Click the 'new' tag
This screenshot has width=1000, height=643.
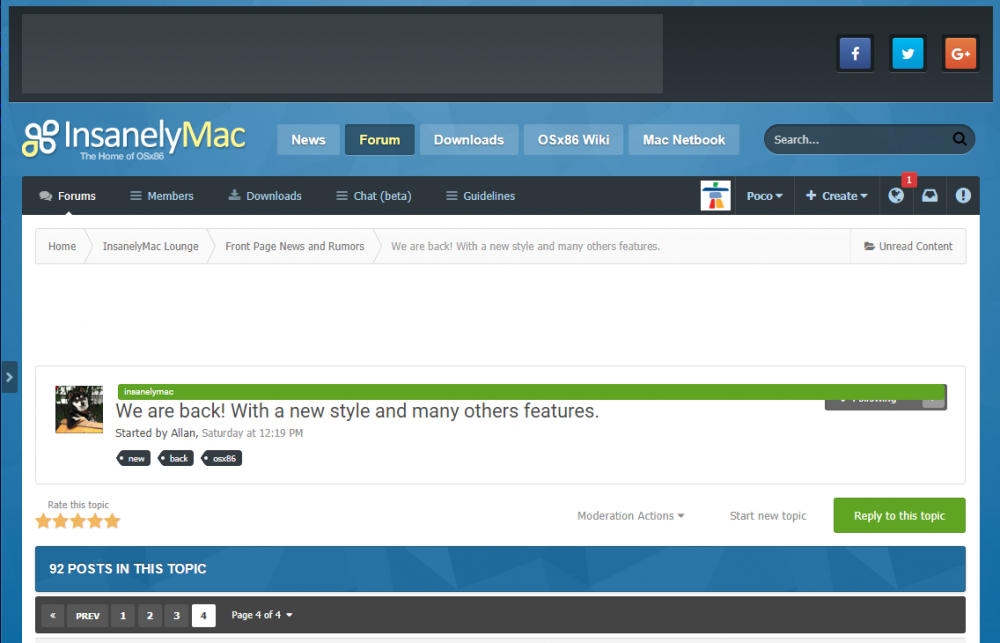pyautogui.click(x=134, y=458)
